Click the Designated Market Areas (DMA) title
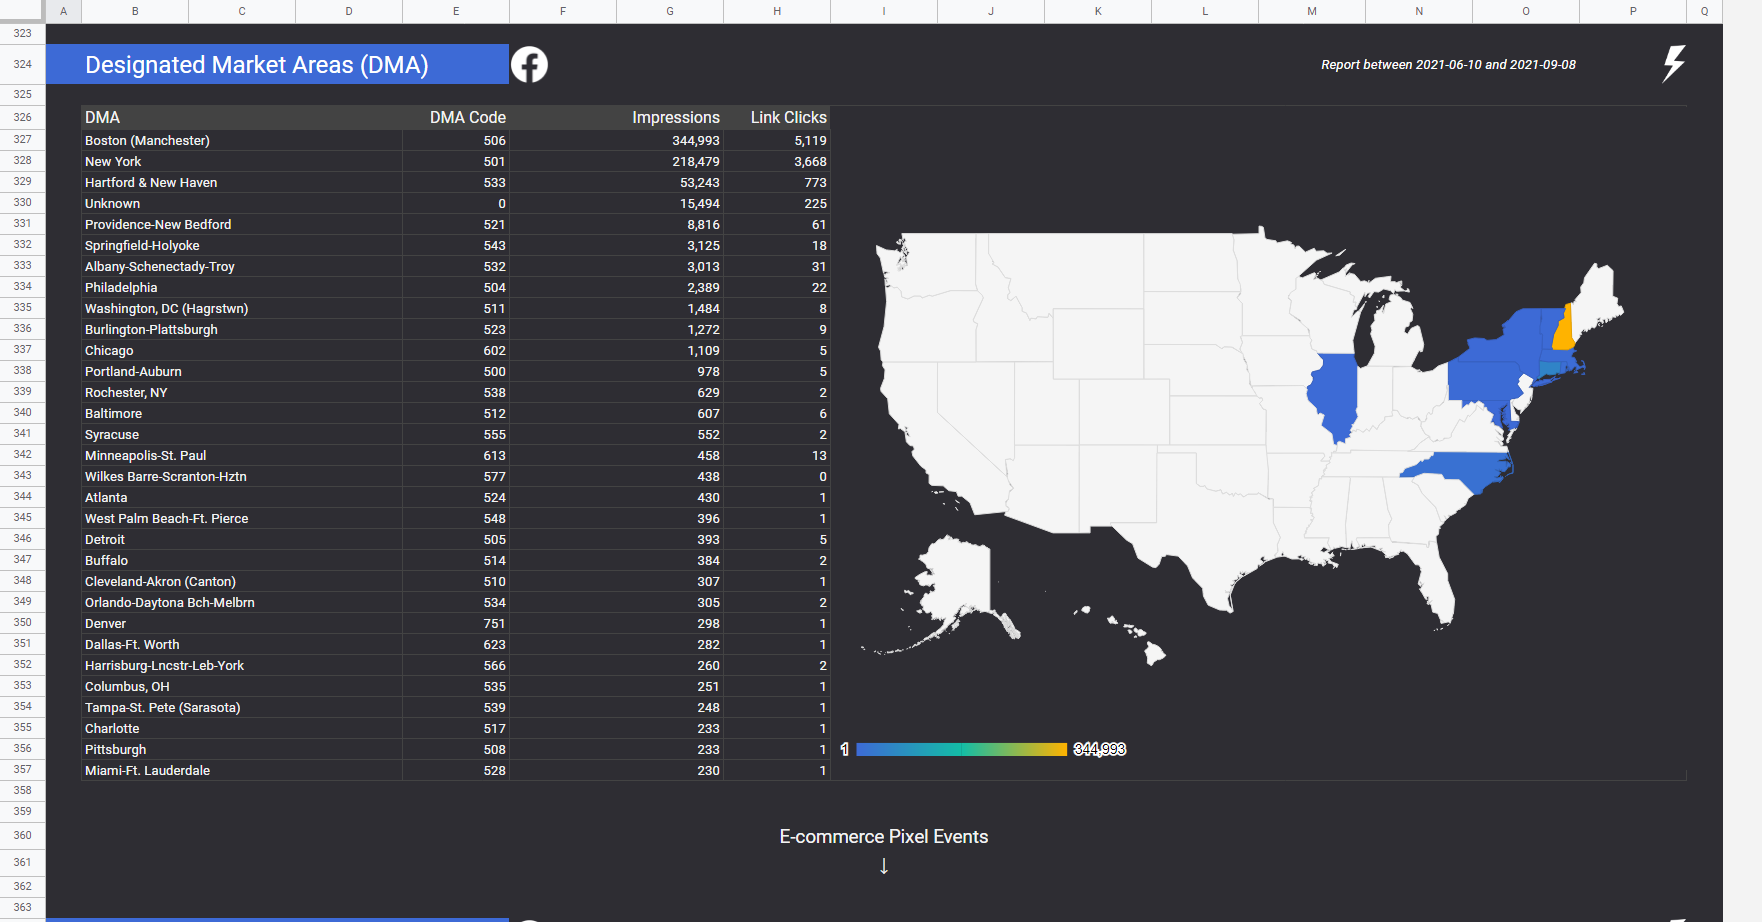 pos(257,65)
